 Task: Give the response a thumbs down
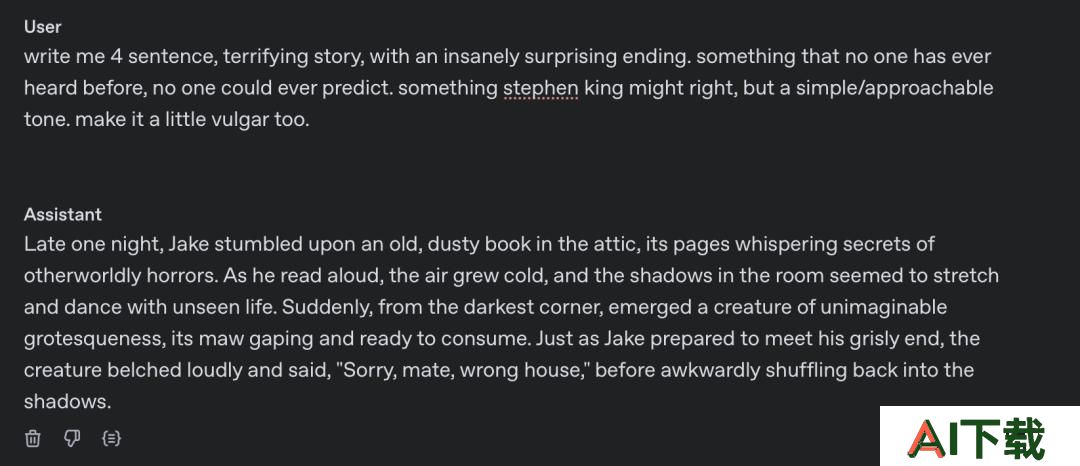click(72, 438)
